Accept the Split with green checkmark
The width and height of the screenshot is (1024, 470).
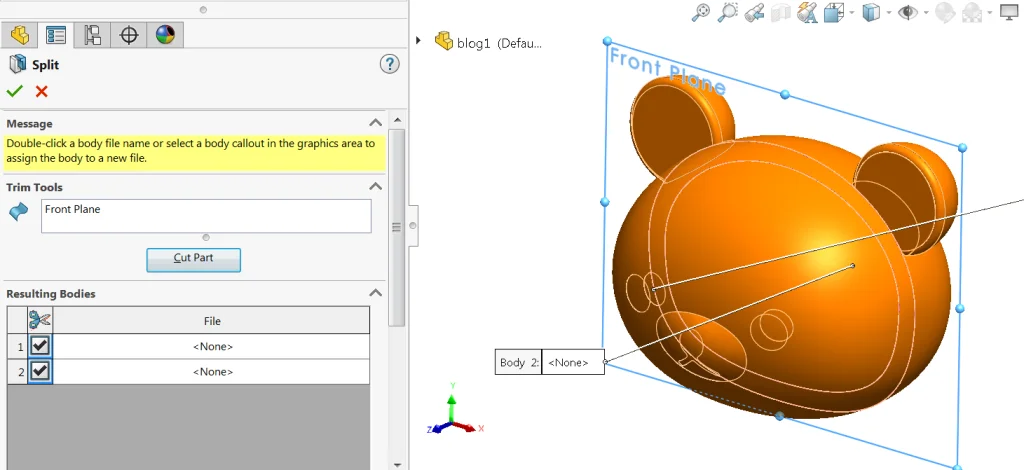(x=14, y=91)
